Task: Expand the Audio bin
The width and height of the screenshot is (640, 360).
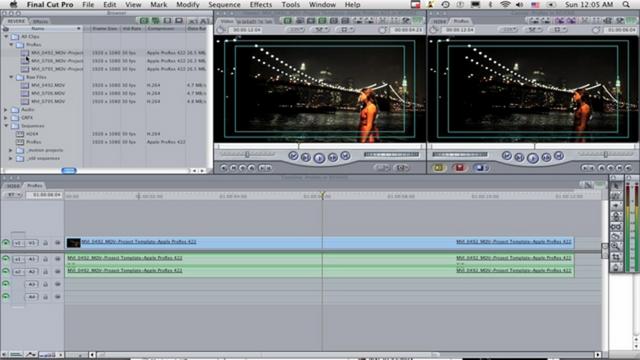Action: (x=6, y=109)
